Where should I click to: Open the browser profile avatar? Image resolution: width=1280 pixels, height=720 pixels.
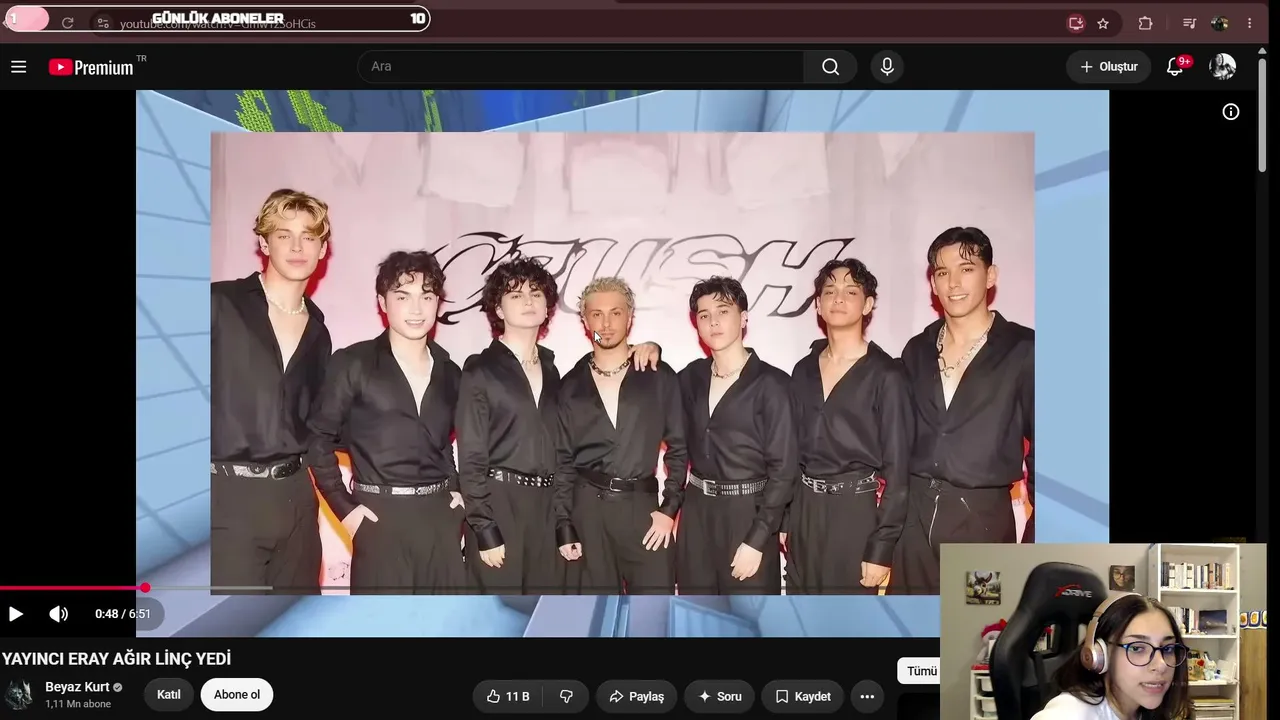click(1219, 23)
